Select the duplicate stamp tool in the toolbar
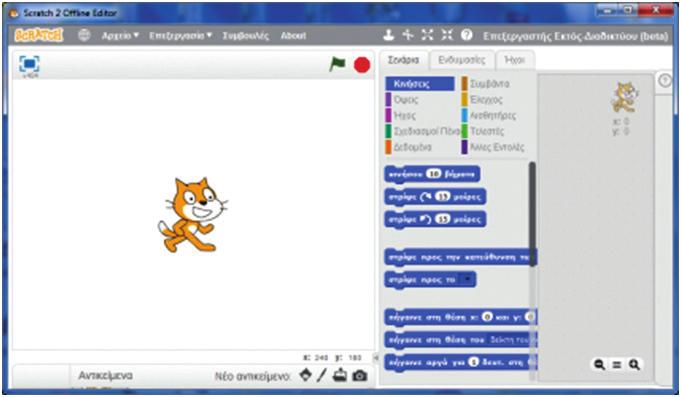The width and height of the screenshot is (681, 397). [388, 35]
